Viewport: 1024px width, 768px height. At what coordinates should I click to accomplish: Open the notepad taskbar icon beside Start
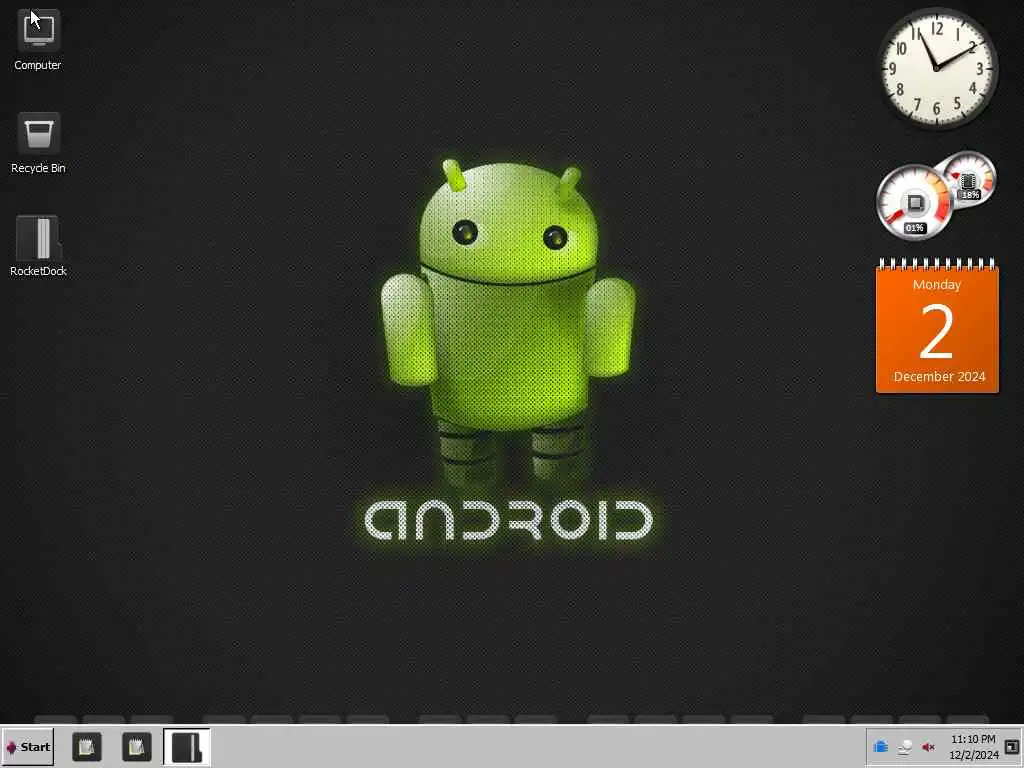coord(86,746)
